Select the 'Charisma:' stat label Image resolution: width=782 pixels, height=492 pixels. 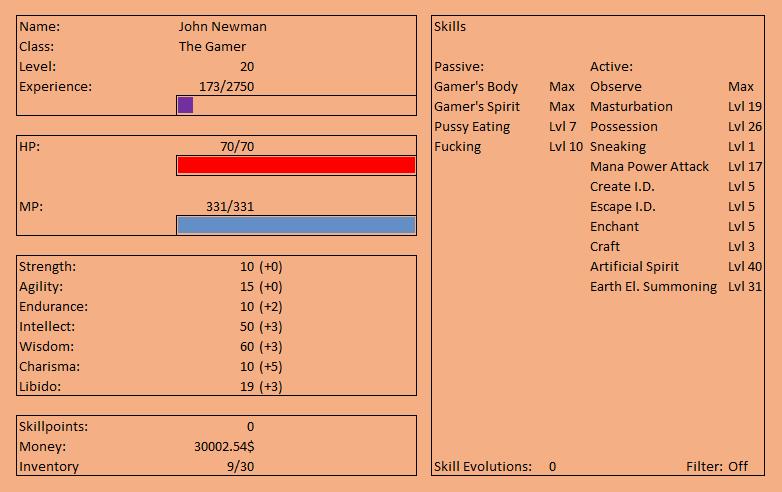click(49, 366)
